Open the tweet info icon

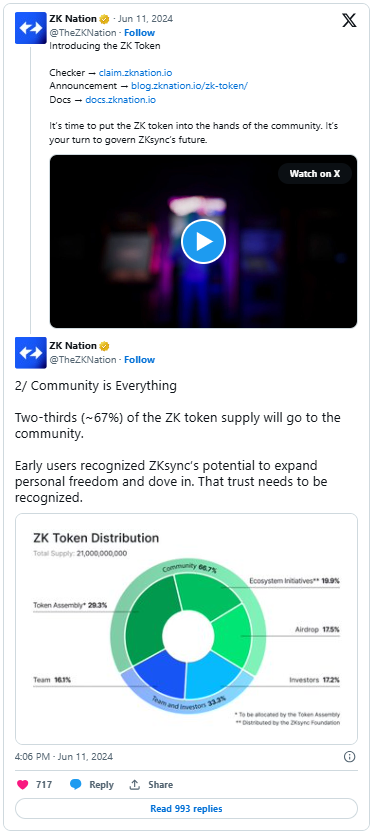[350, 756]
